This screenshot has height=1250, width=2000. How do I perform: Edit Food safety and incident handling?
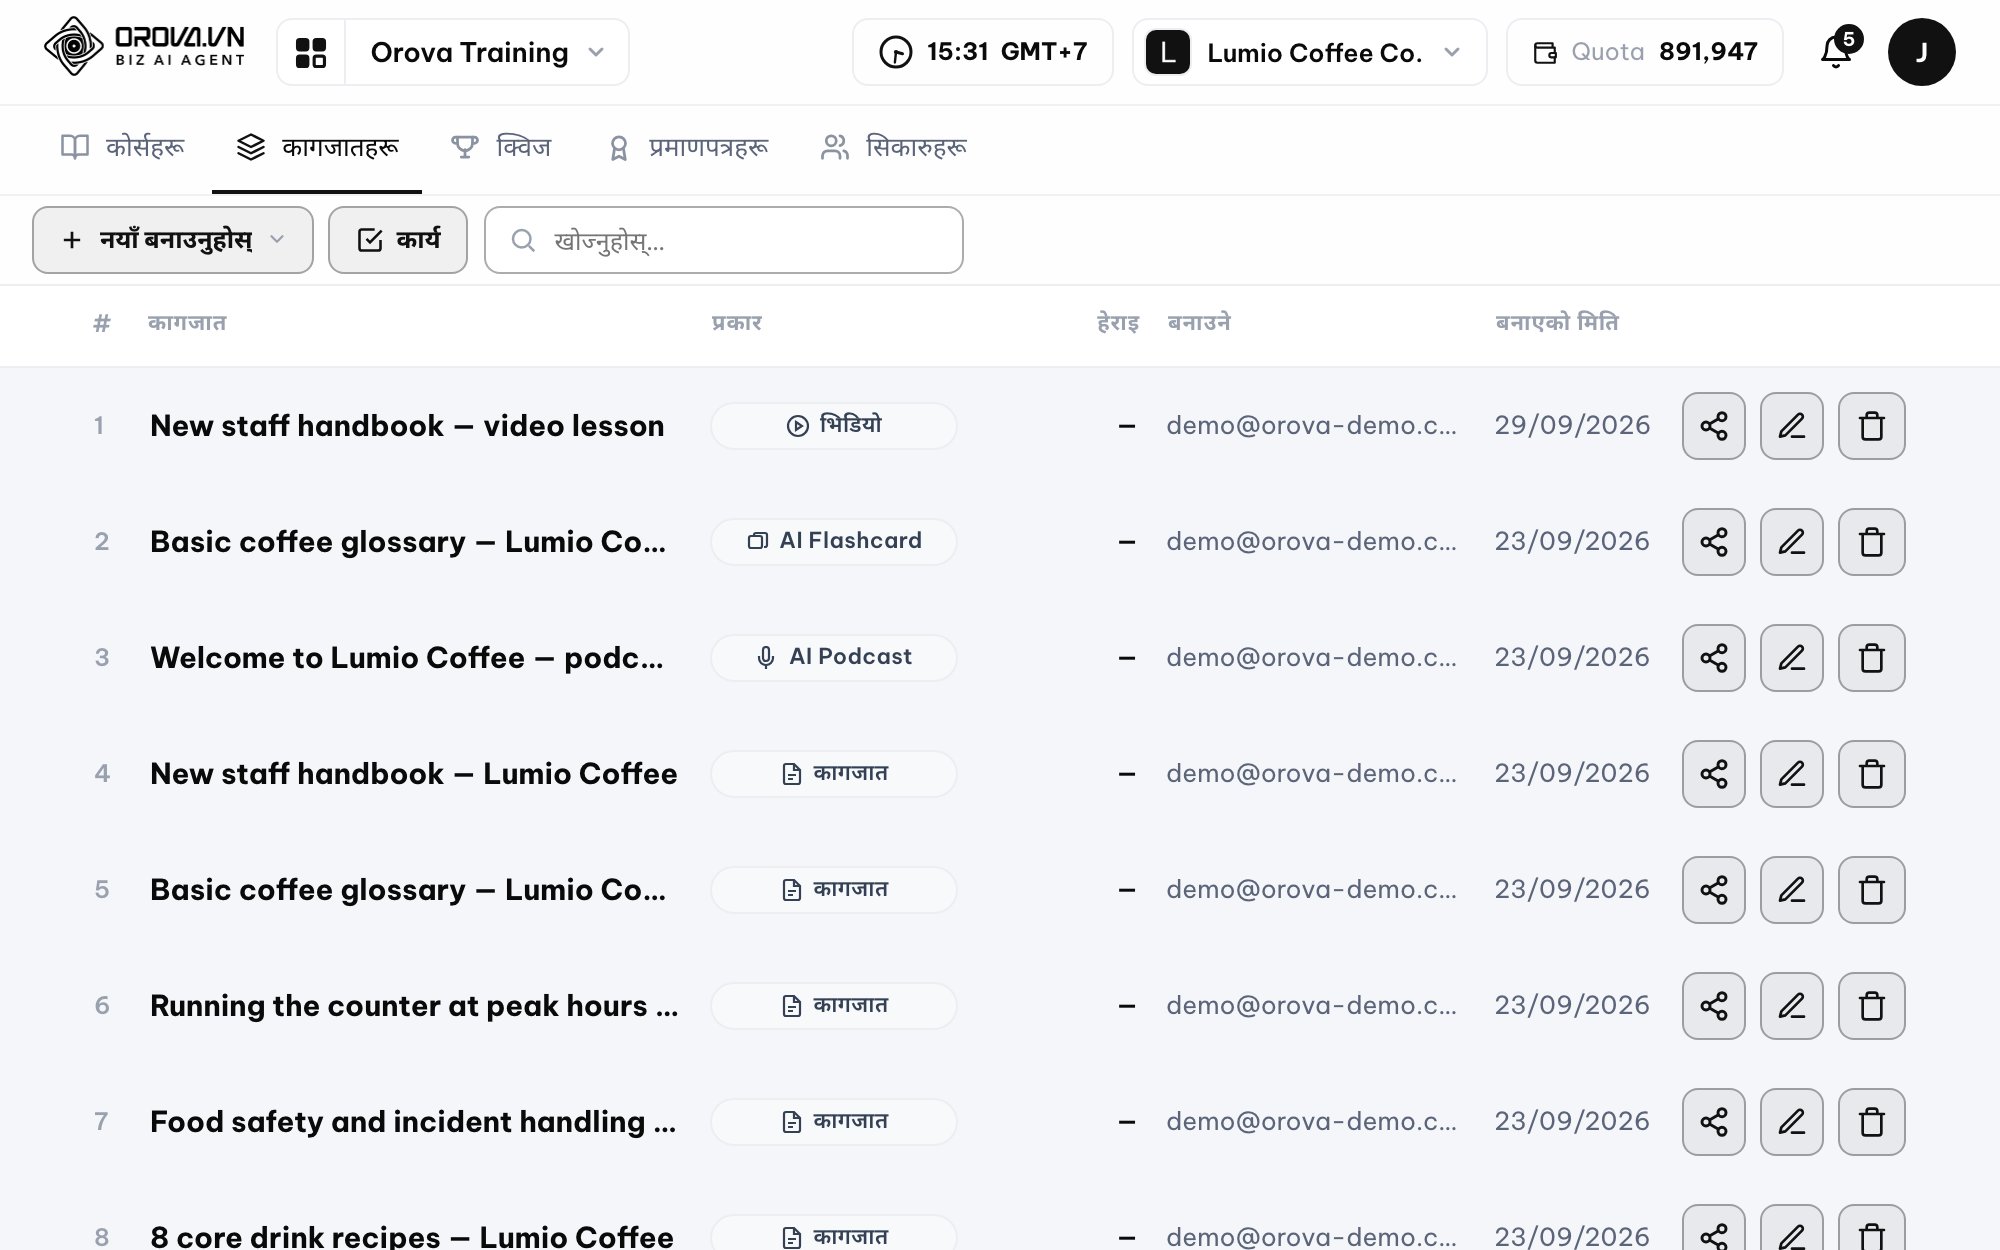click(1792, 1122)
